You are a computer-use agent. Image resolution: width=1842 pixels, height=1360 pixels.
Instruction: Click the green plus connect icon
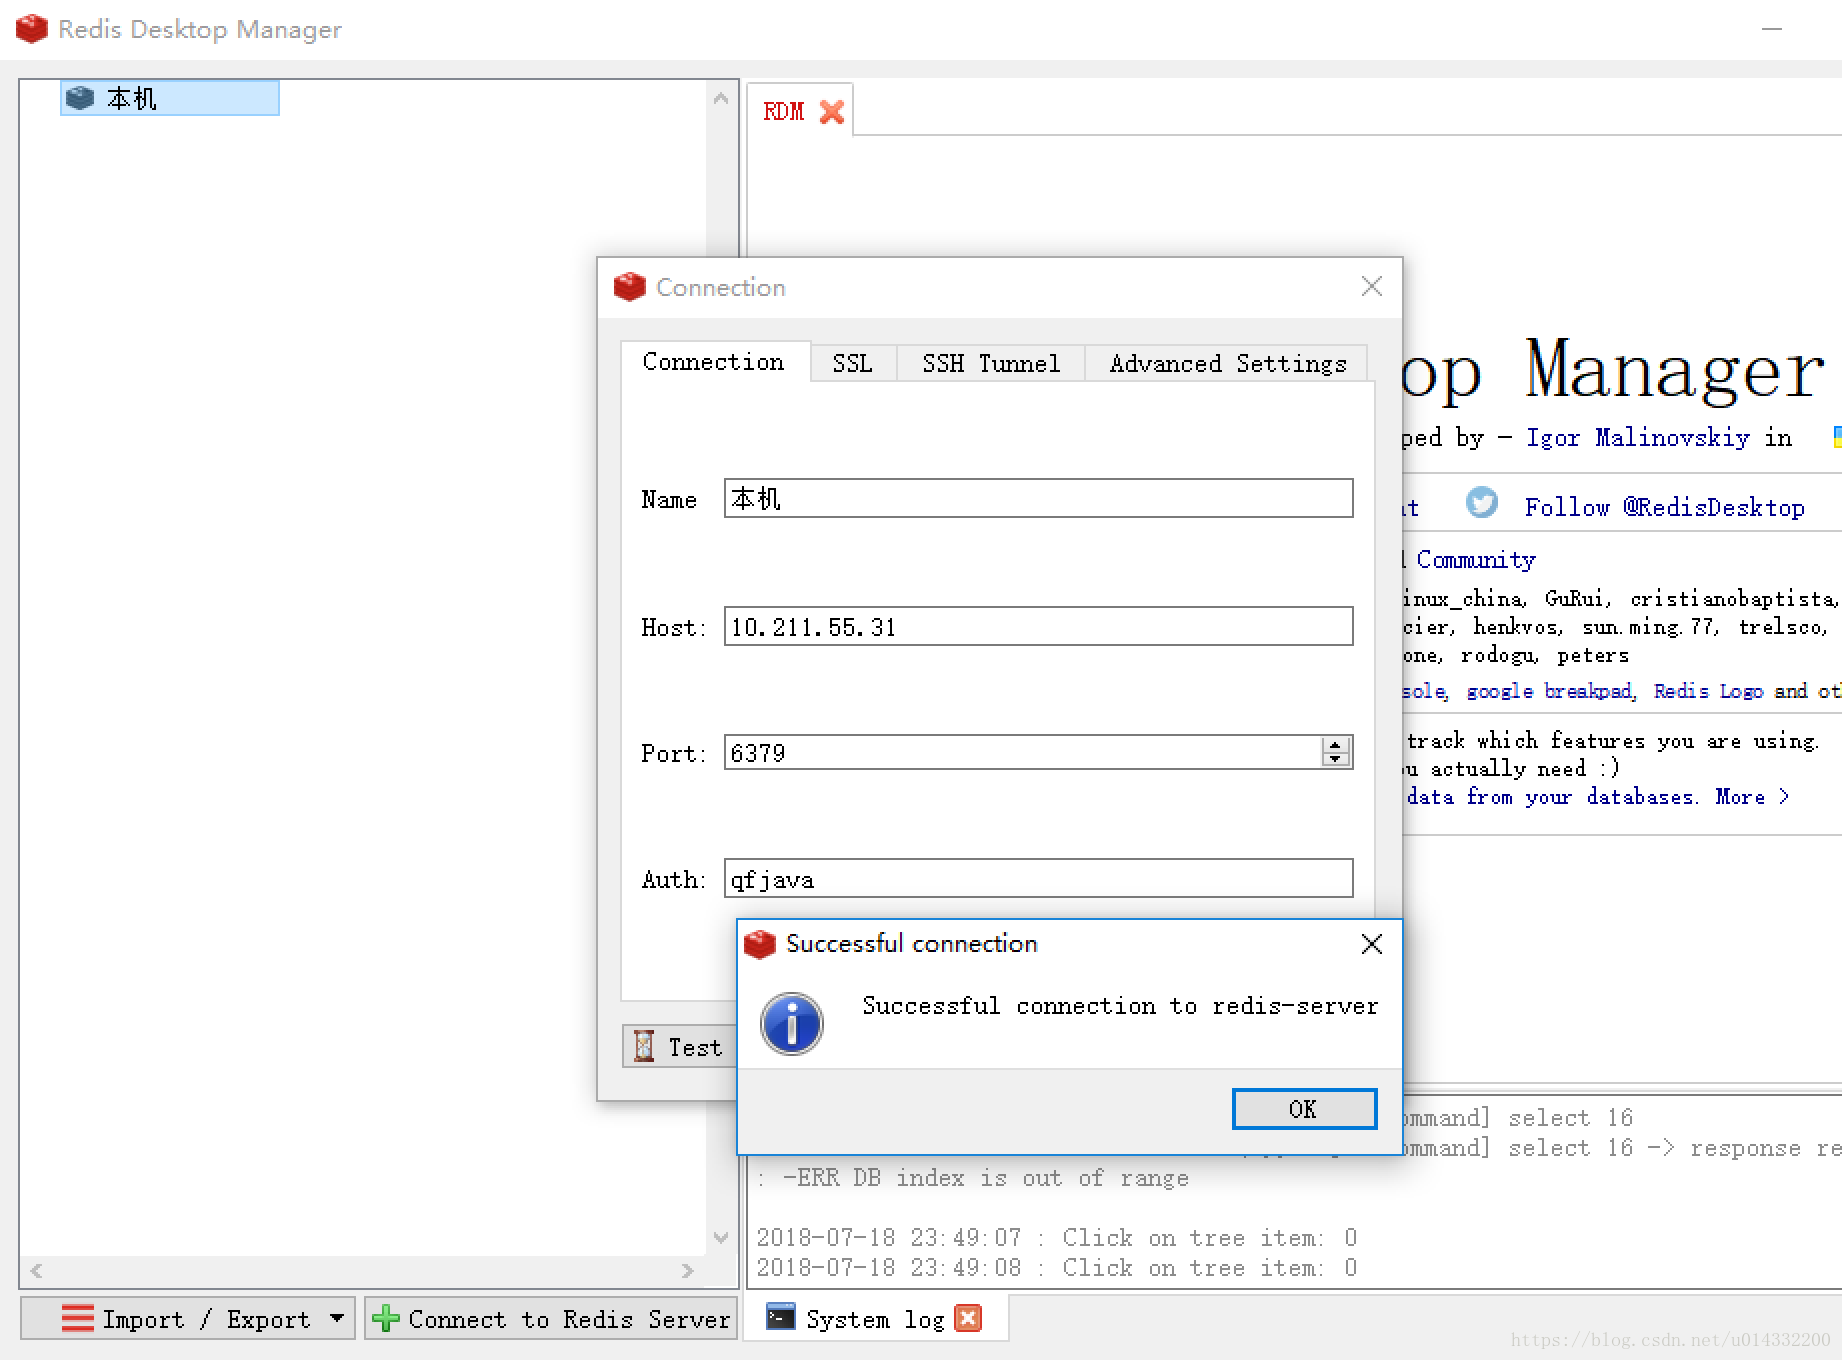(385, 1319)
